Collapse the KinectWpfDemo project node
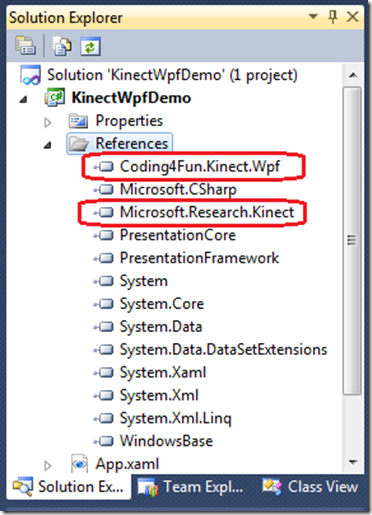Image resolution: width=372 pixels, height=515 pixels. point(23,99)
